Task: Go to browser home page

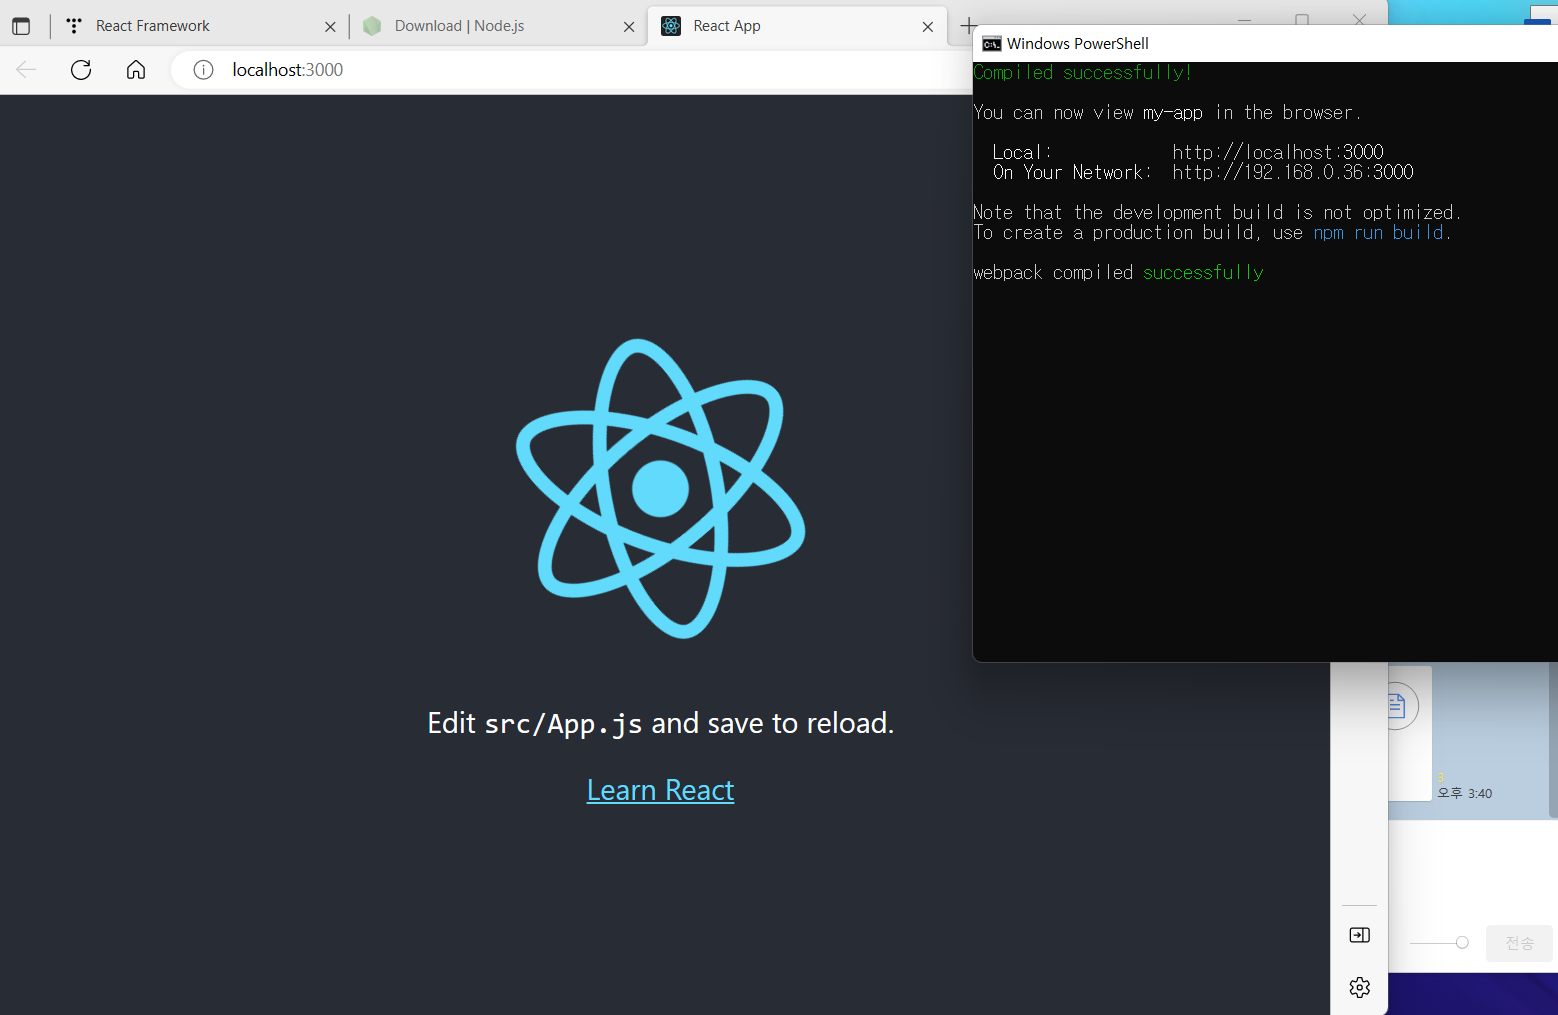Action: click(x=136, y=69)
